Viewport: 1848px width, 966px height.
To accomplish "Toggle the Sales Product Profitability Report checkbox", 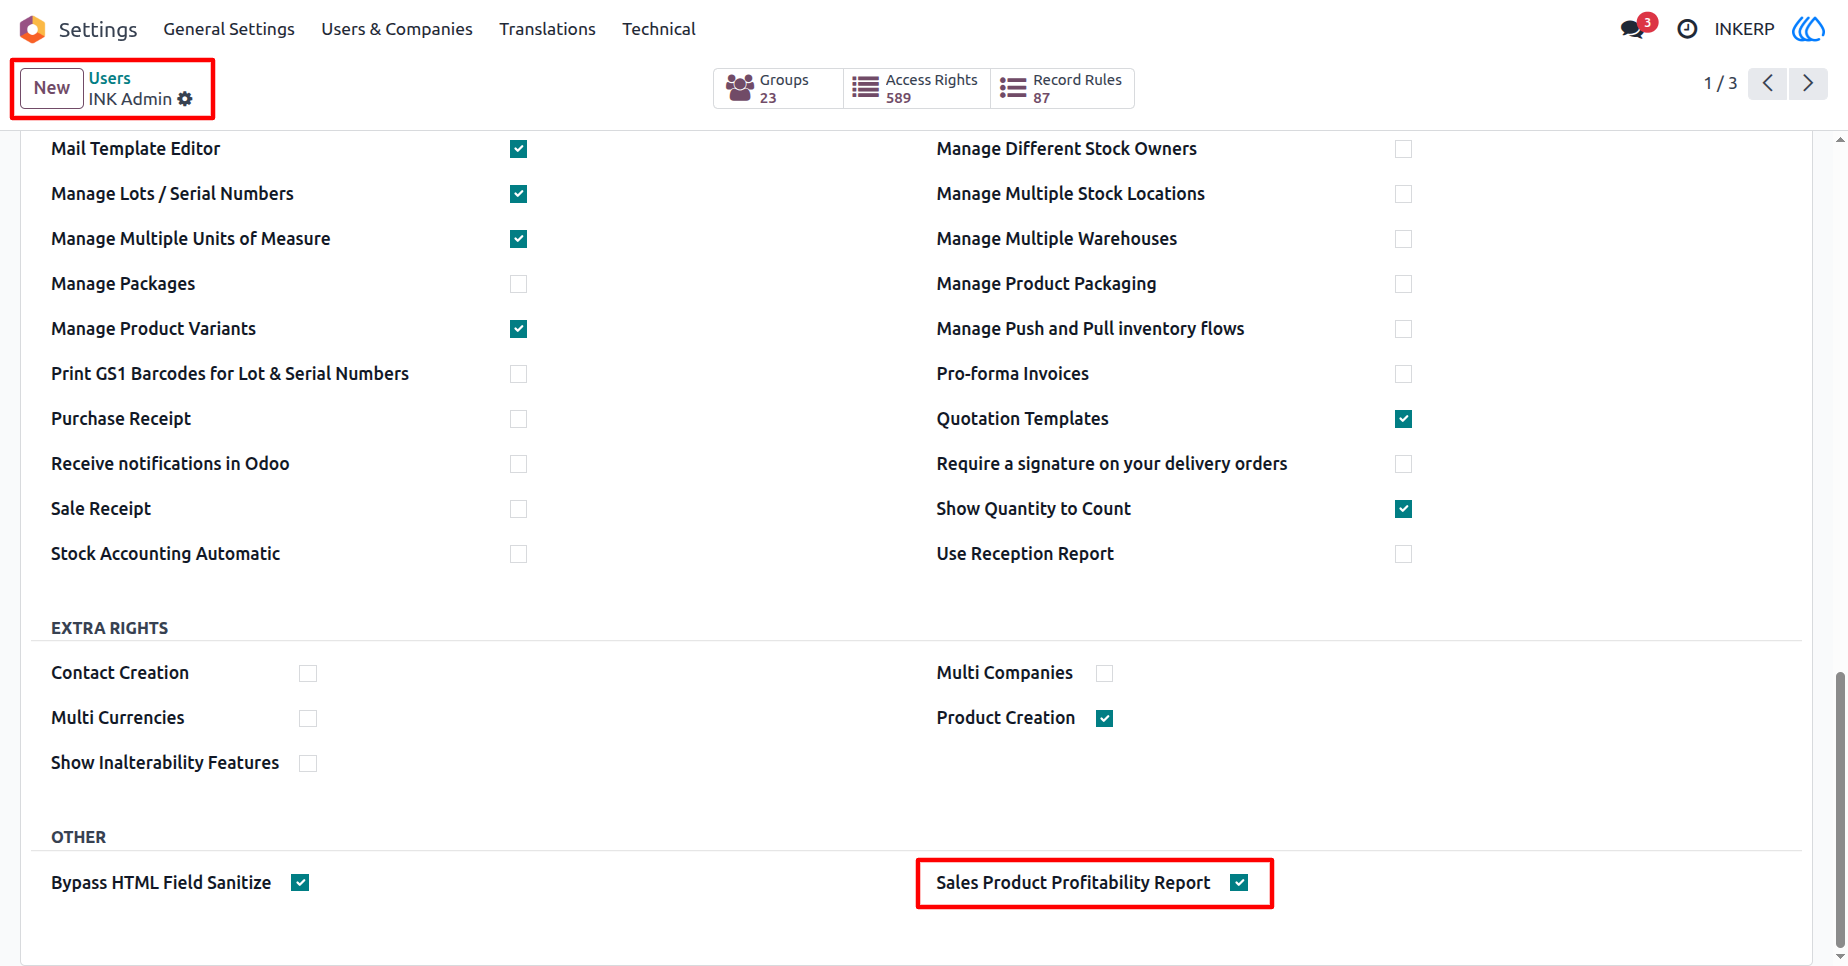I will pyautogui.click(x=1239, y=883).
